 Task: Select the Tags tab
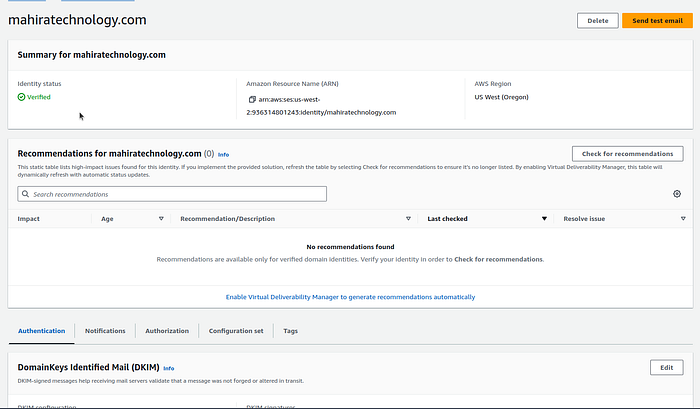pyautogui.click(x=290, y=331)
